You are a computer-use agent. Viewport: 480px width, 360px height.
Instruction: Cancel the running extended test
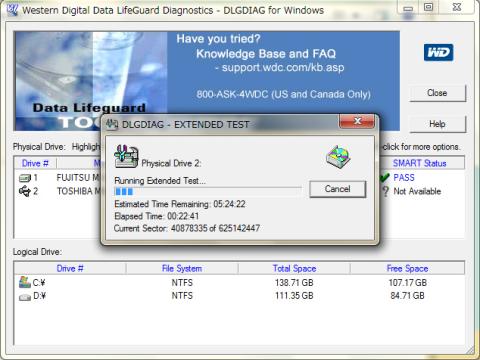[x=337, y=189]
